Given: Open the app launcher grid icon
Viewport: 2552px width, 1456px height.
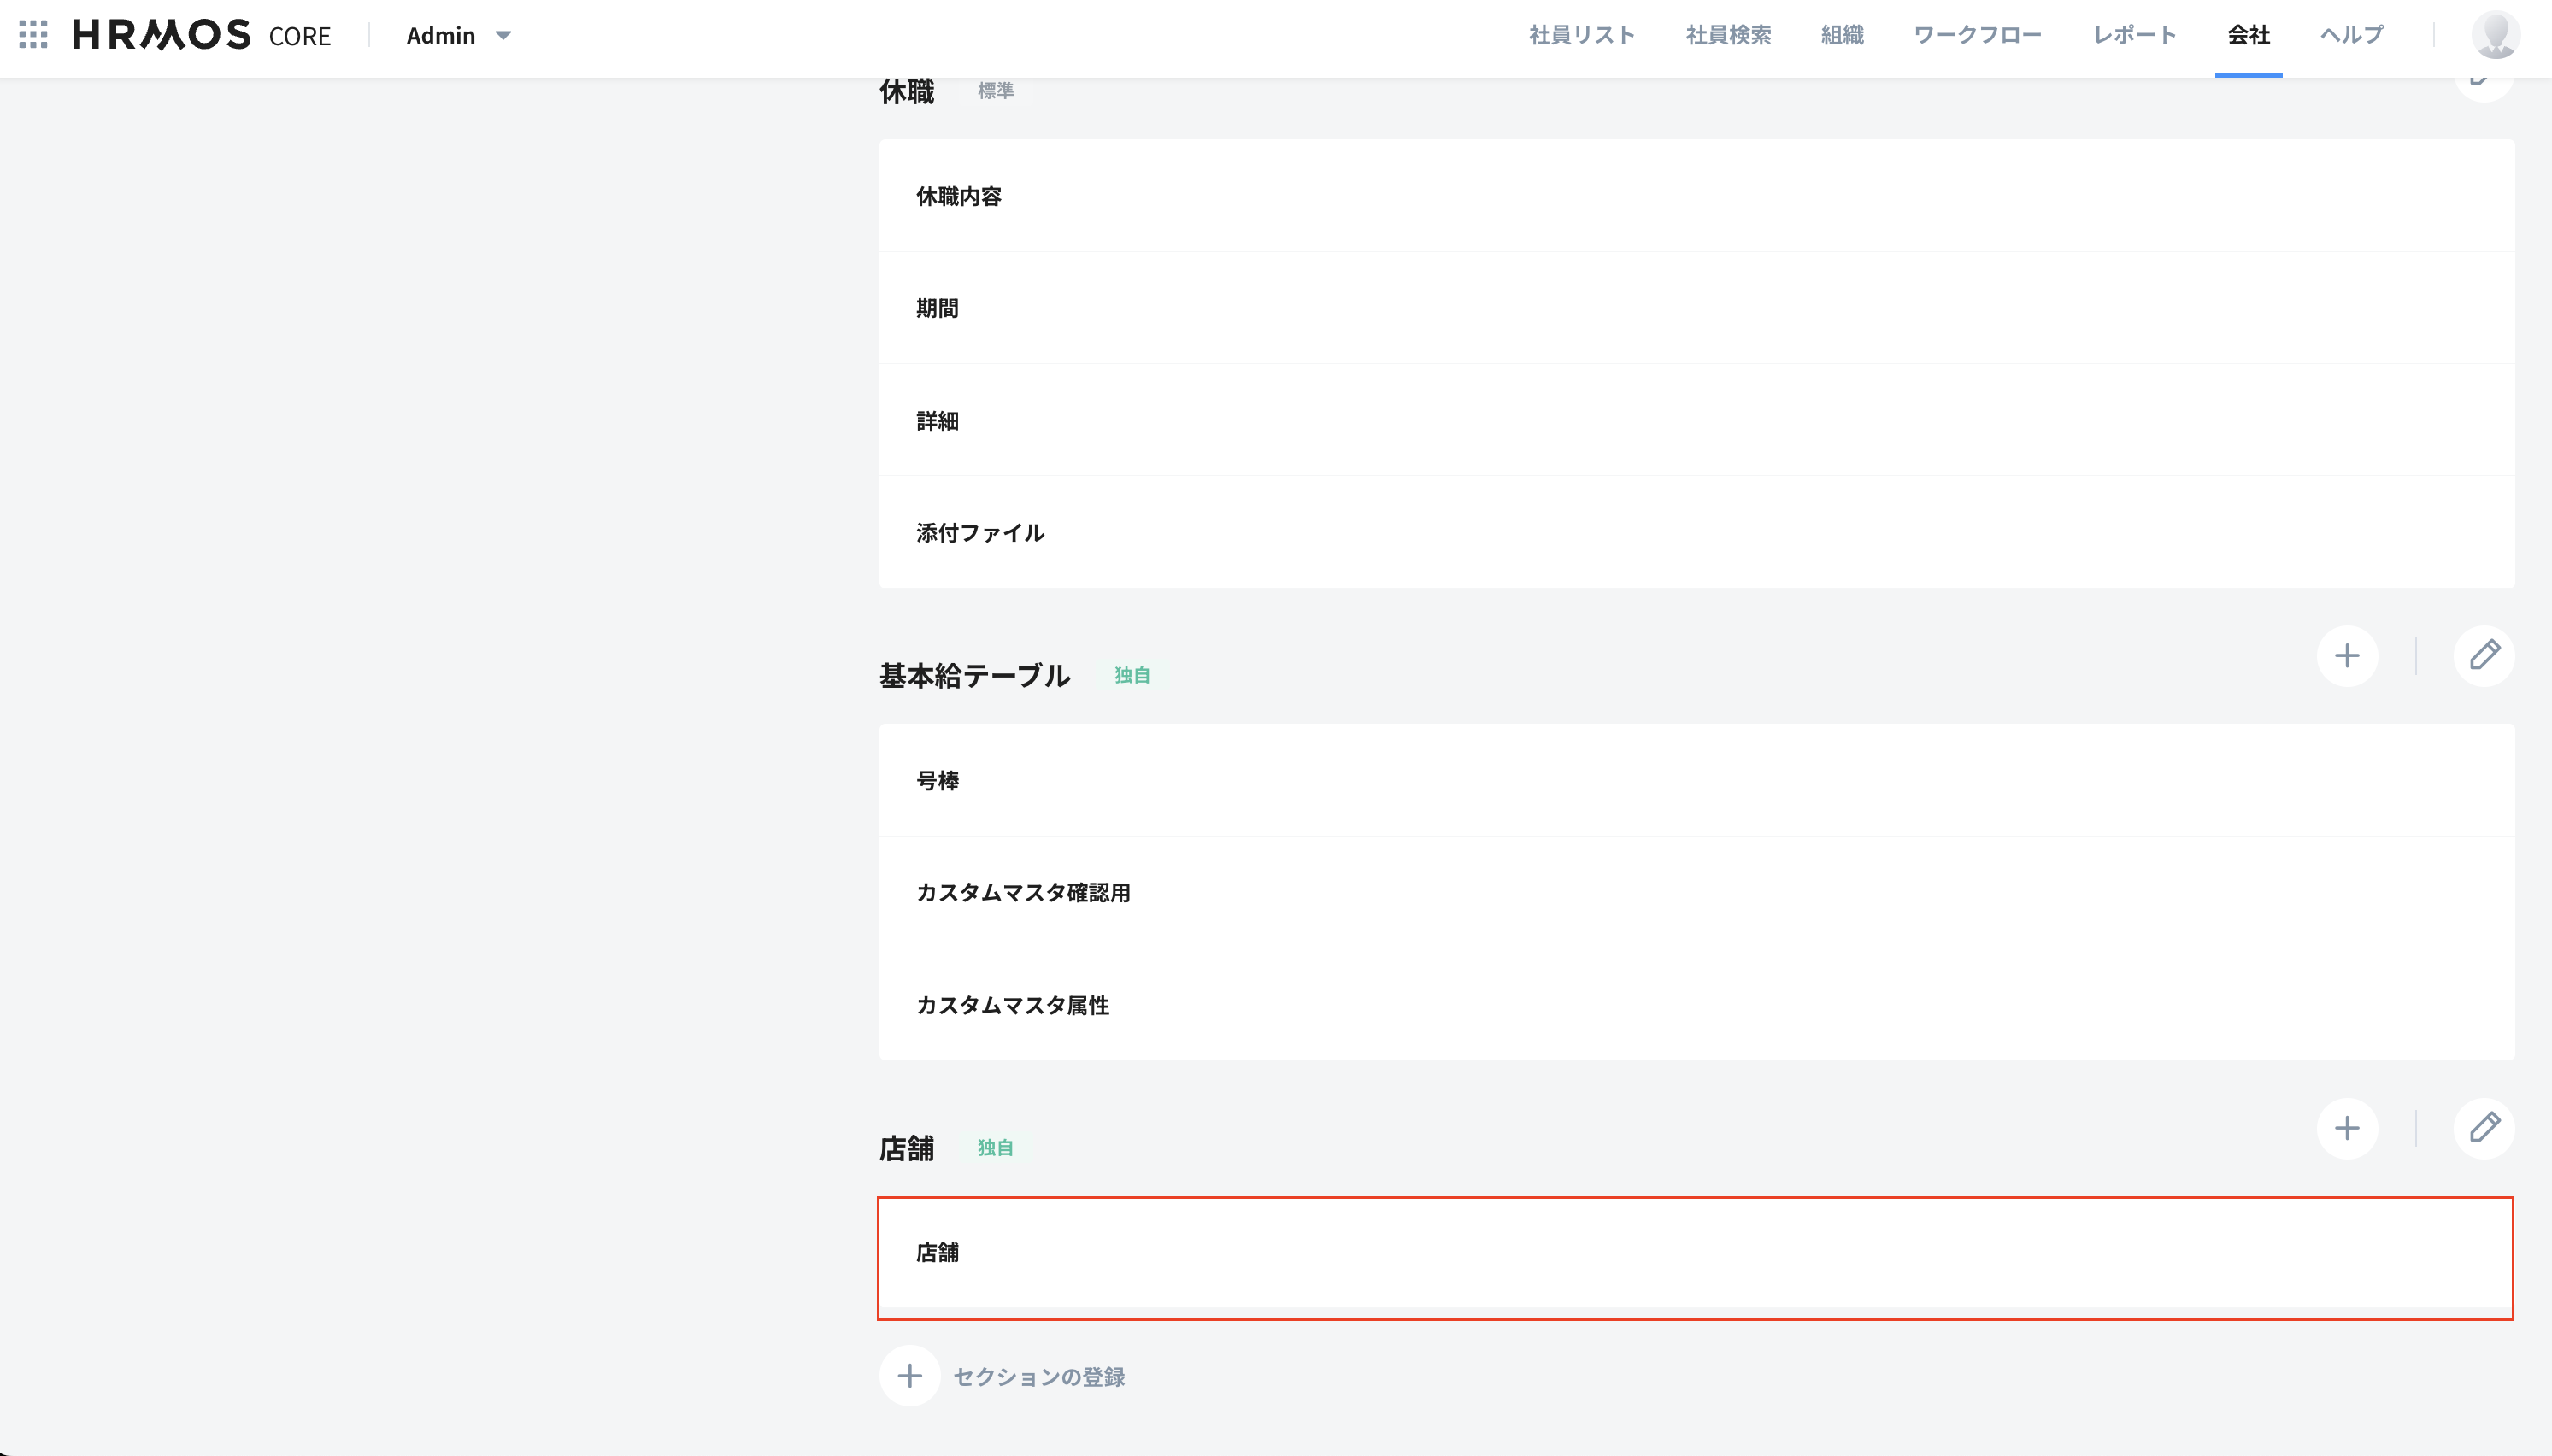Looking at the screenshot, I should coord(33,35).
